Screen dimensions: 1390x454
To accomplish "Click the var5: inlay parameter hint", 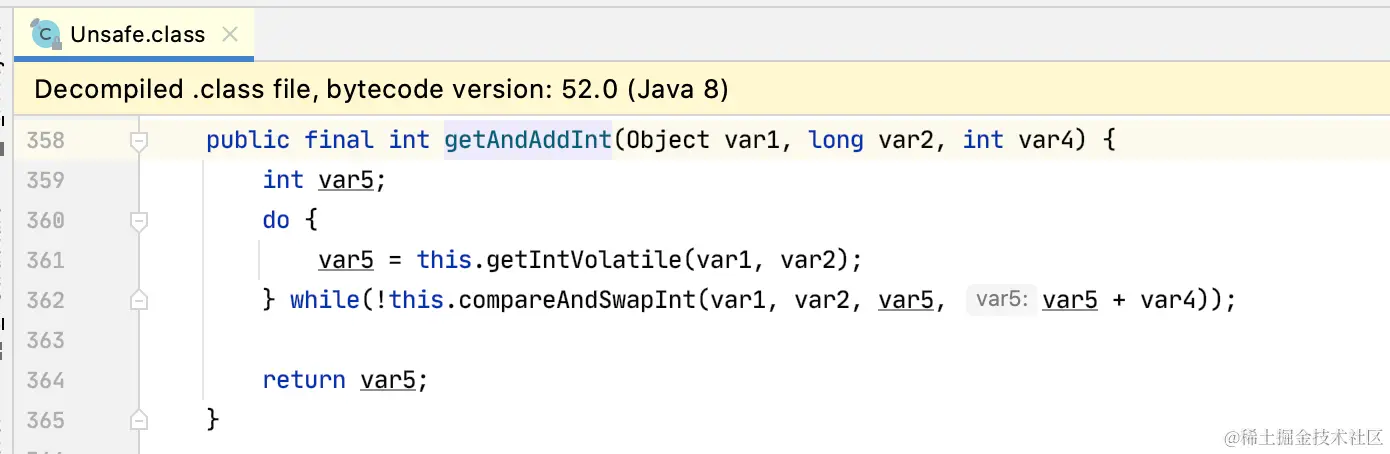I will (1002, 300).
